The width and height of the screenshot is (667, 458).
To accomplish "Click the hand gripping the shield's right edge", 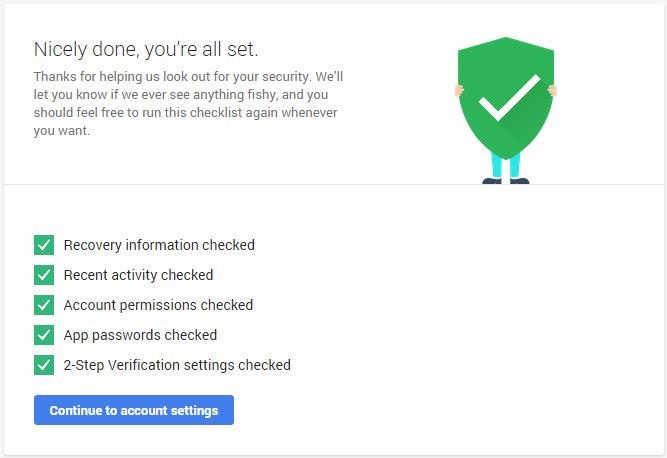I will point(552,91).
